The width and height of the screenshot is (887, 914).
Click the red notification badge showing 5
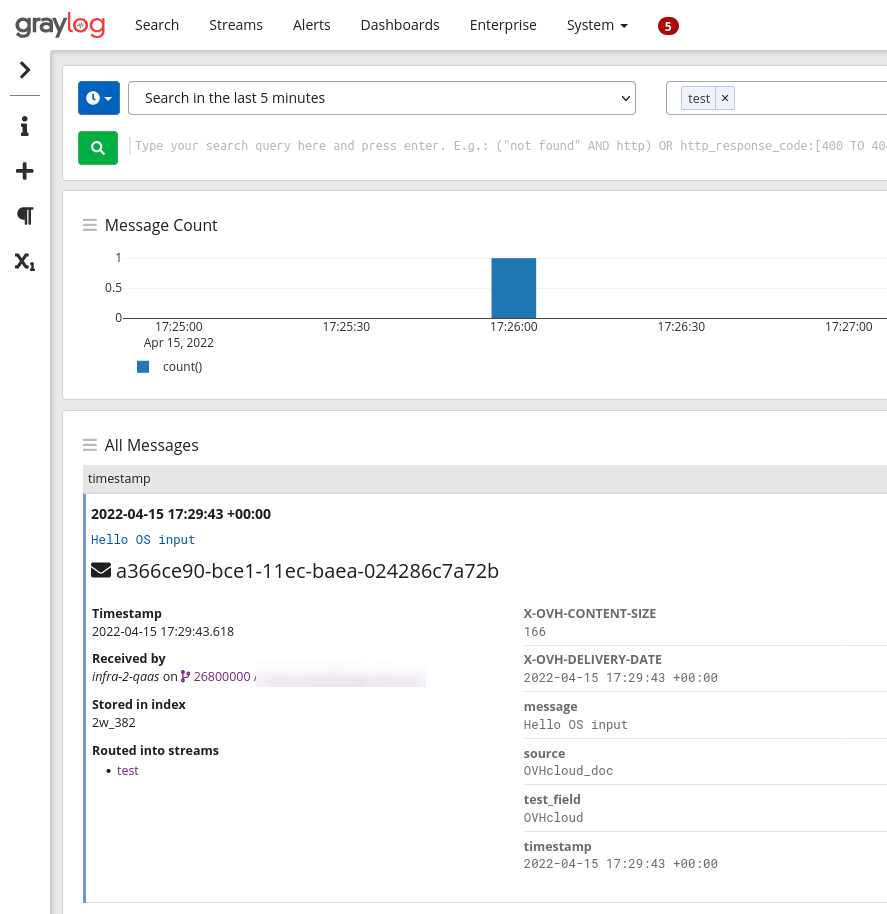click(x=668, y=26)
